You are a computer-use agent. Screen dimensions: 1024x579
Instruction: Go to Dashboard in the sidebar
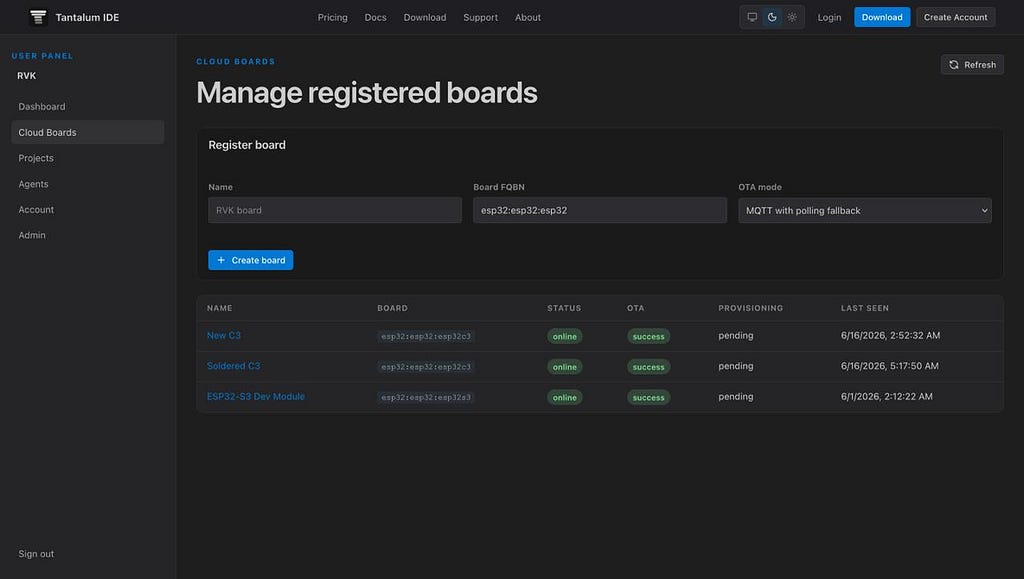click(88, 106)
